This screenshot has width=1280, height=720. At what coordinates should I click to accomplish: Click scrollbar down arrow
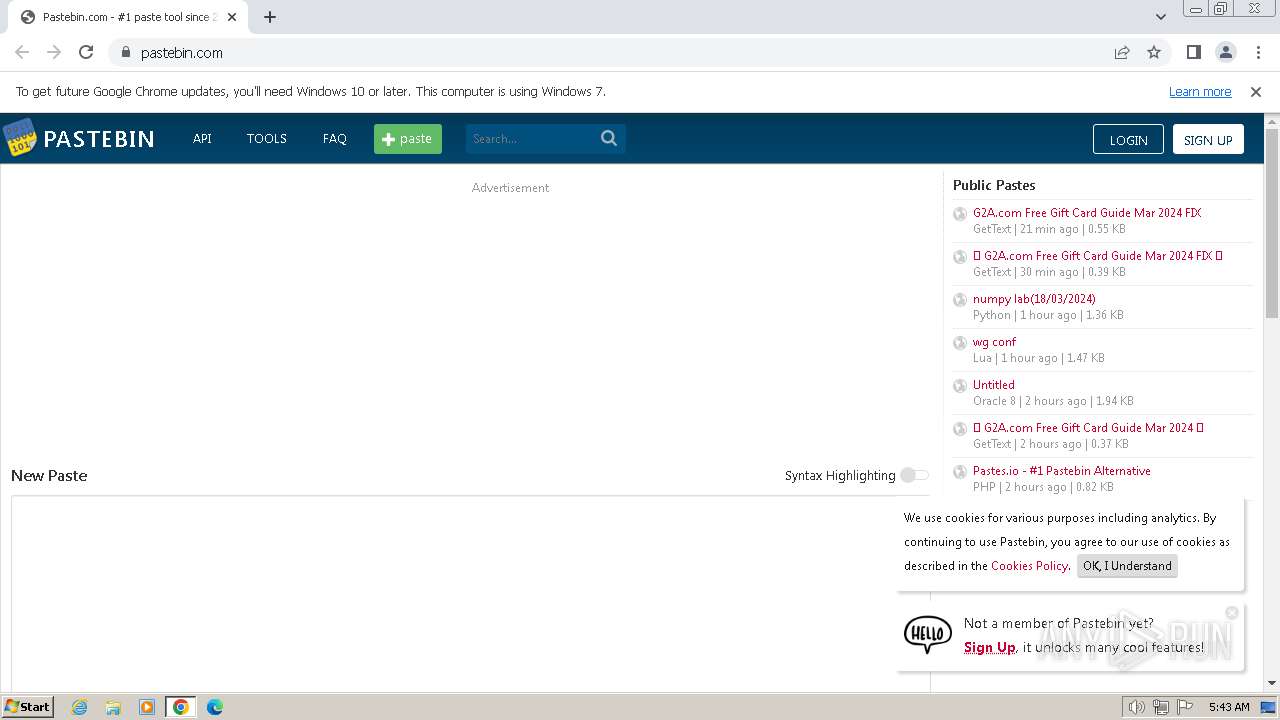pyautogui.click(x=1272, y=683)
